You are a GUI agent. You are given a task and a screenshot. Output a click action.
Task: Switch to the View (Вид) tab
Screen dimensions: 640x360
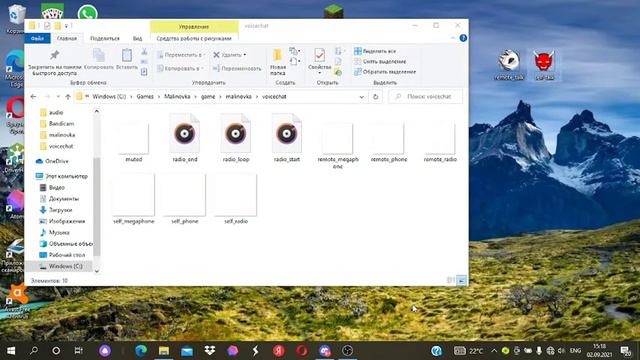coord(138,38)
